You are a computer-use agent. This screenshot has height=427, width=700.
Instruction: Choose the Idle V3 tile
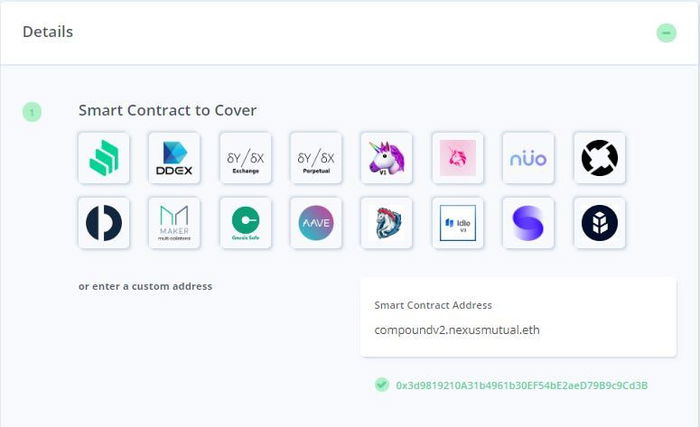coord(458,223)
